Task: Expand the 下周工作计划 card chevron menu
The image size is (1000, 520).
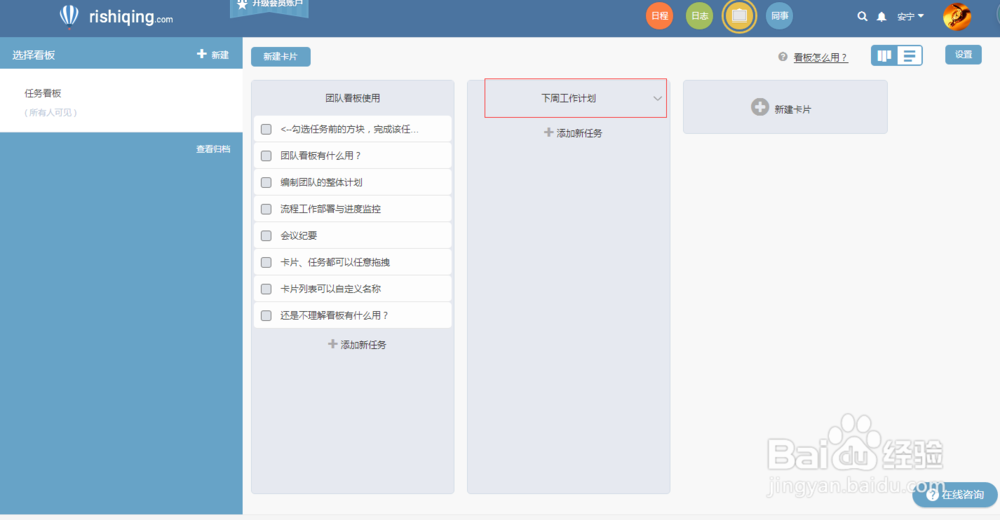Action: pos(657,98)
